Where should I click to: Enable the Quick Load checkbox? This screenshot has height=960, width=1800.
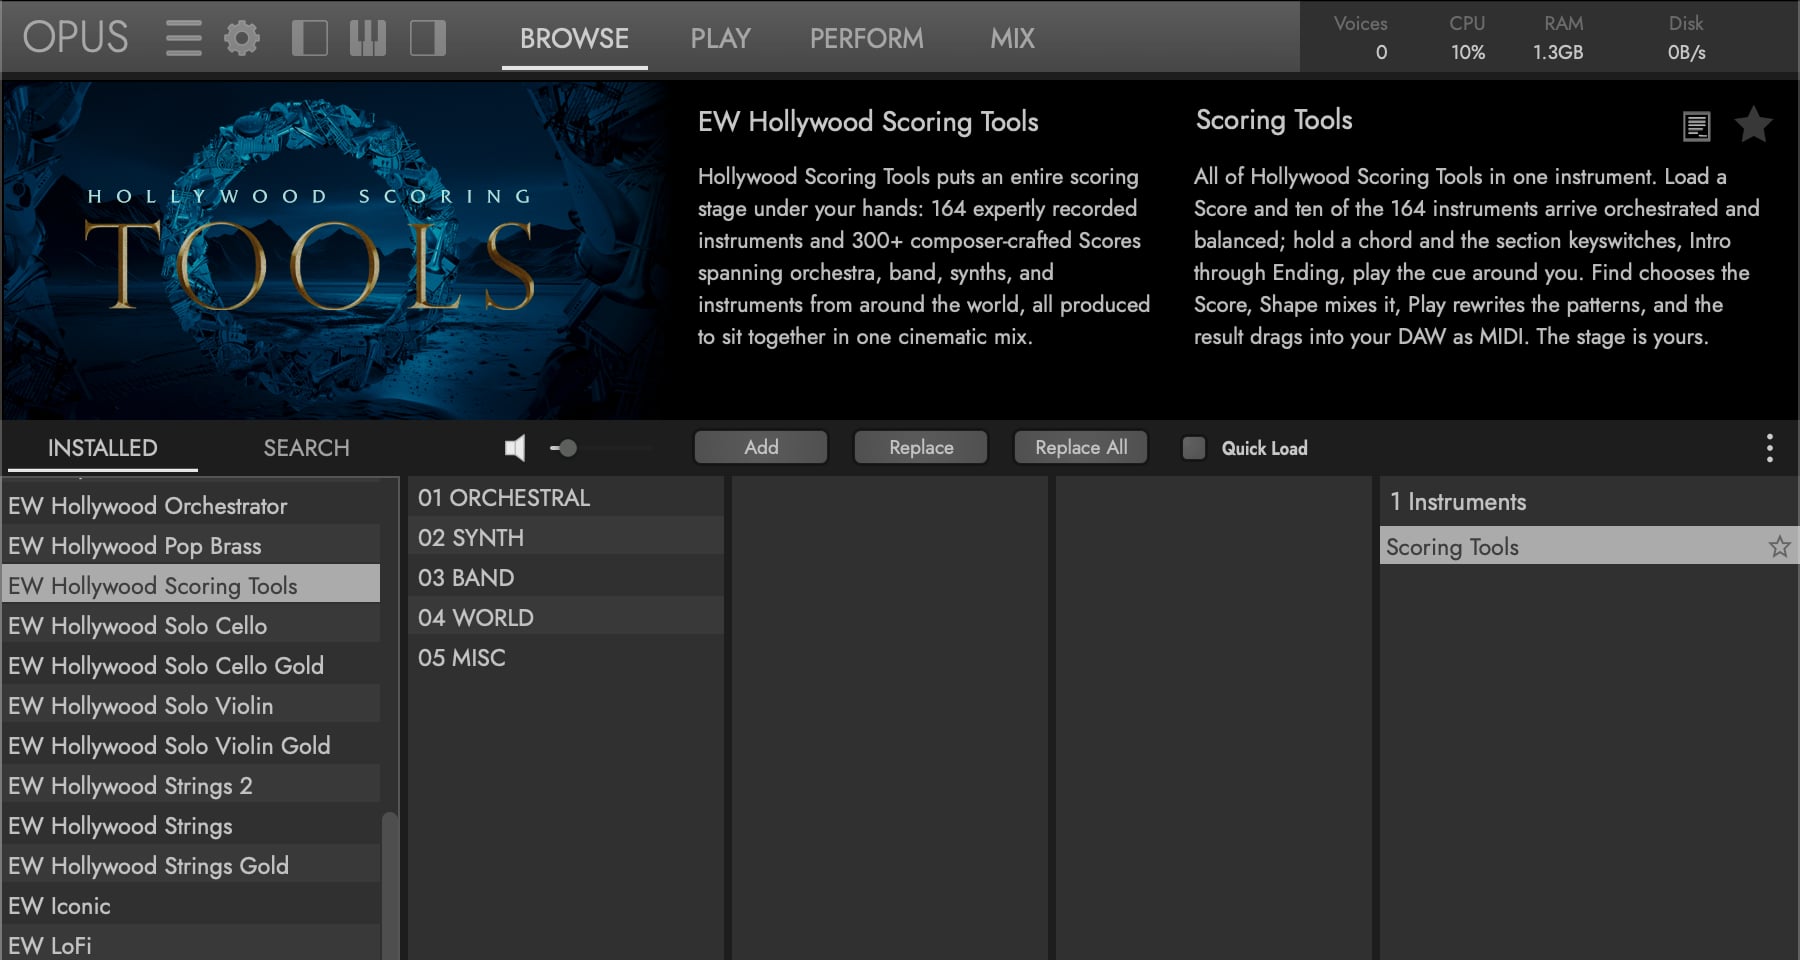(1194, 448)
